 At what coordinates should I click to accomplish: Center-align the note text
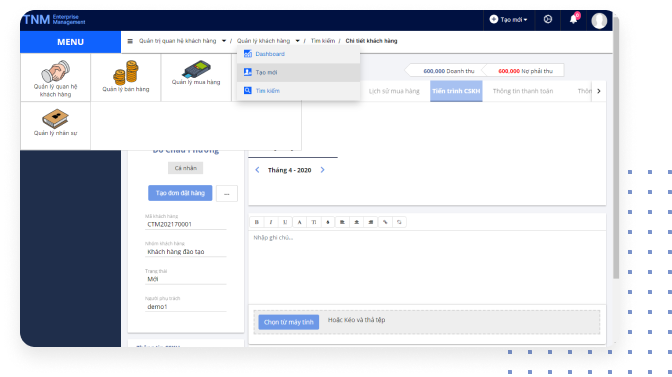coord(357,222)
